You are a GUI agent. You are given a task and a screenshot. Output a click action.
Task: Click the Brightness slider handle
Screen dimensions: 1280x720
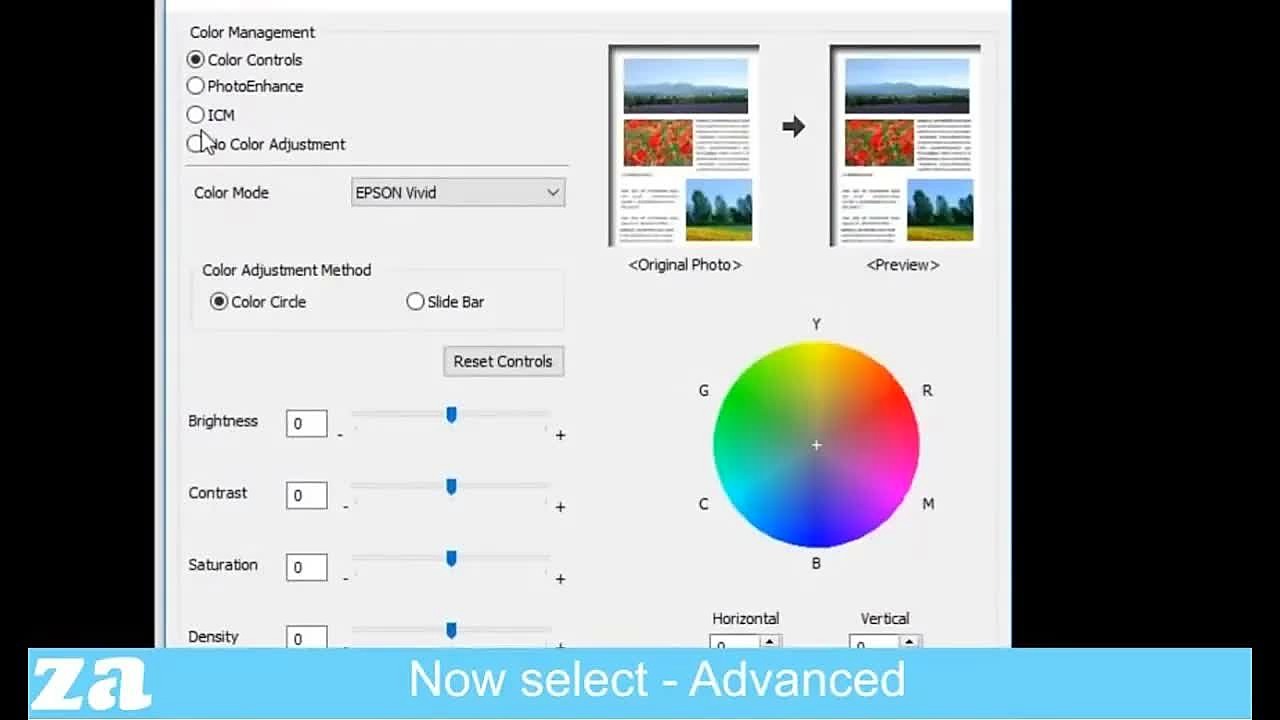coord(451,414)
